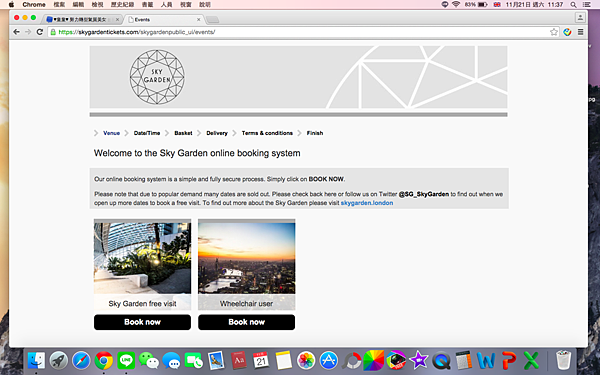
Task: Open Spotlight search in menu bar
Action: tap(573, 5)
